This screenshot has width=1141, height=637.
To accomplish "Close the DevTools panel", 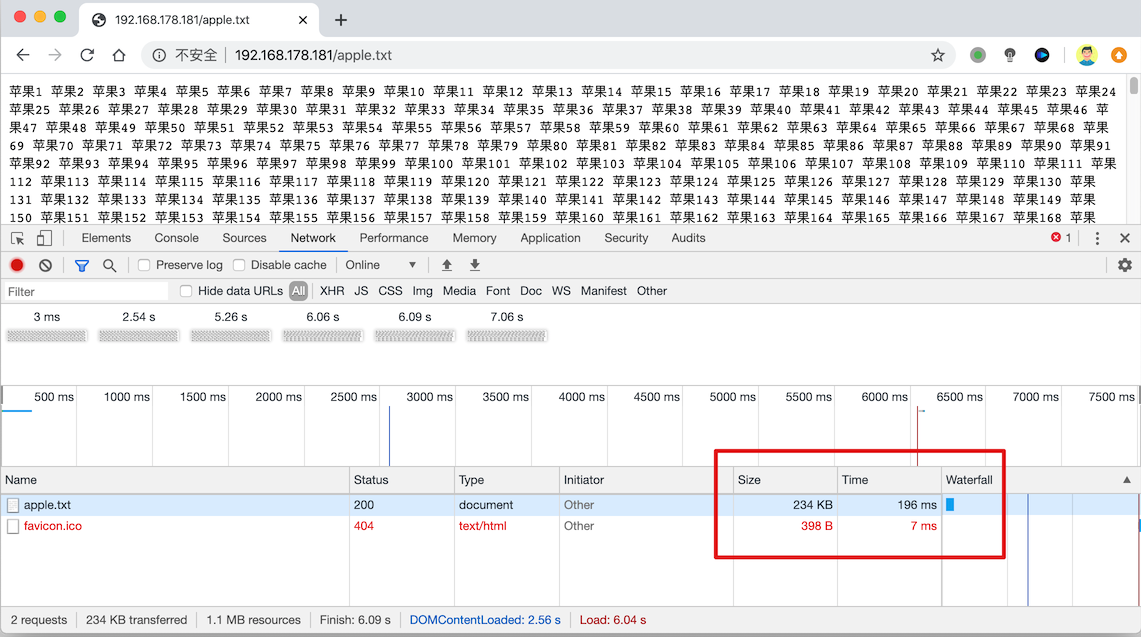I will 1124,238.
